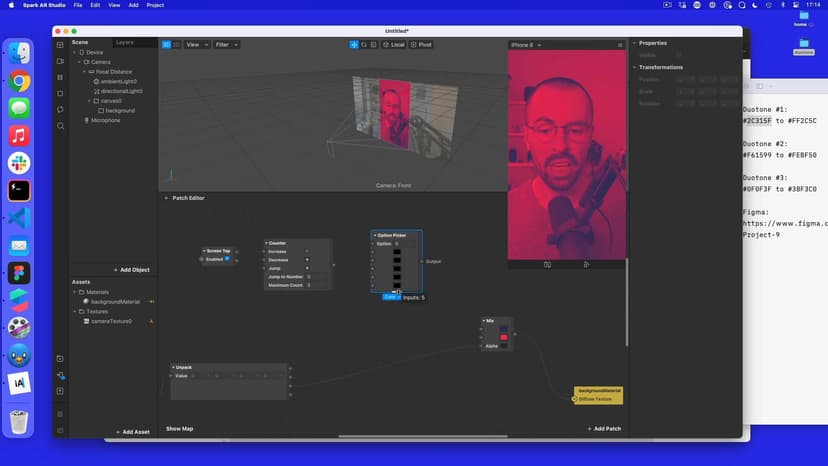Open the Option Picker type dropdown

pos(391,297)
